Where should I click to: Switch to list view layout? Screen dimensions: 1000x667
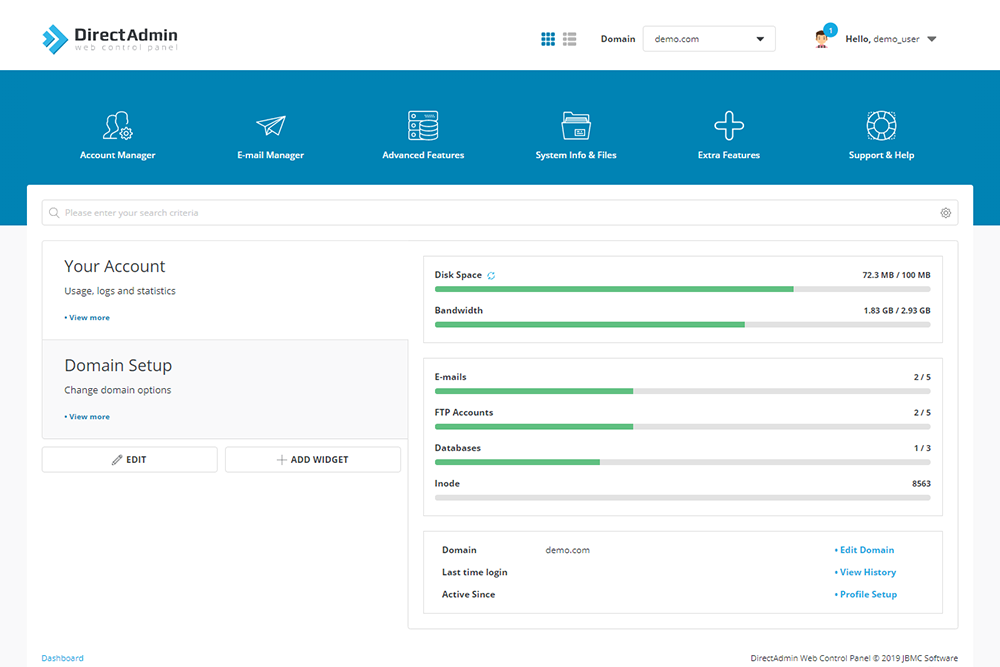tap(570, 39)
